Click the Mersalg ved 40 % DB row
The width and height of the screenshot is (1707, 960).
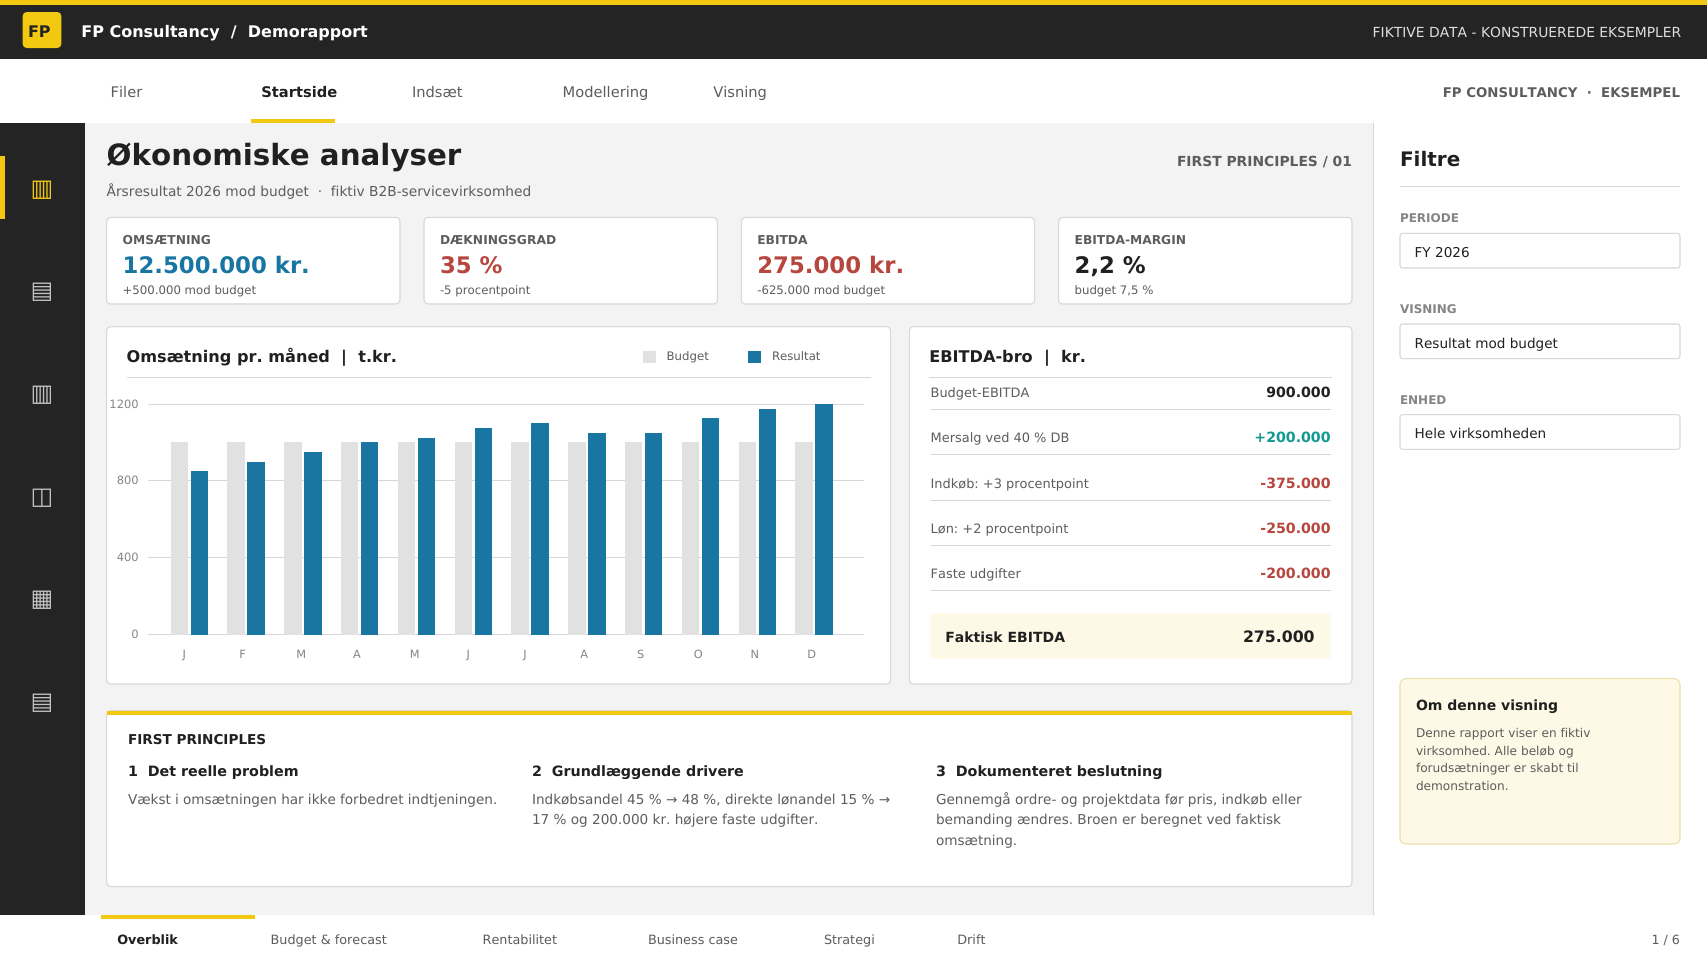pyautogui.click(x=1130, y=437)
